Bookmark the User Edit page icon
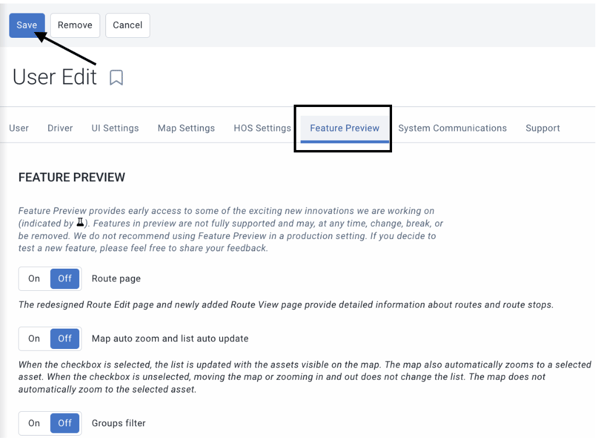 click(x=116, y=77)
